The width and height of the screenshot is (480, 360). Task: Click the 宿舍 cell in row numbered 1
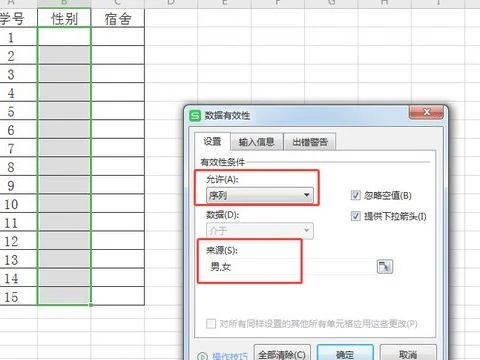[x=118, y=37]
